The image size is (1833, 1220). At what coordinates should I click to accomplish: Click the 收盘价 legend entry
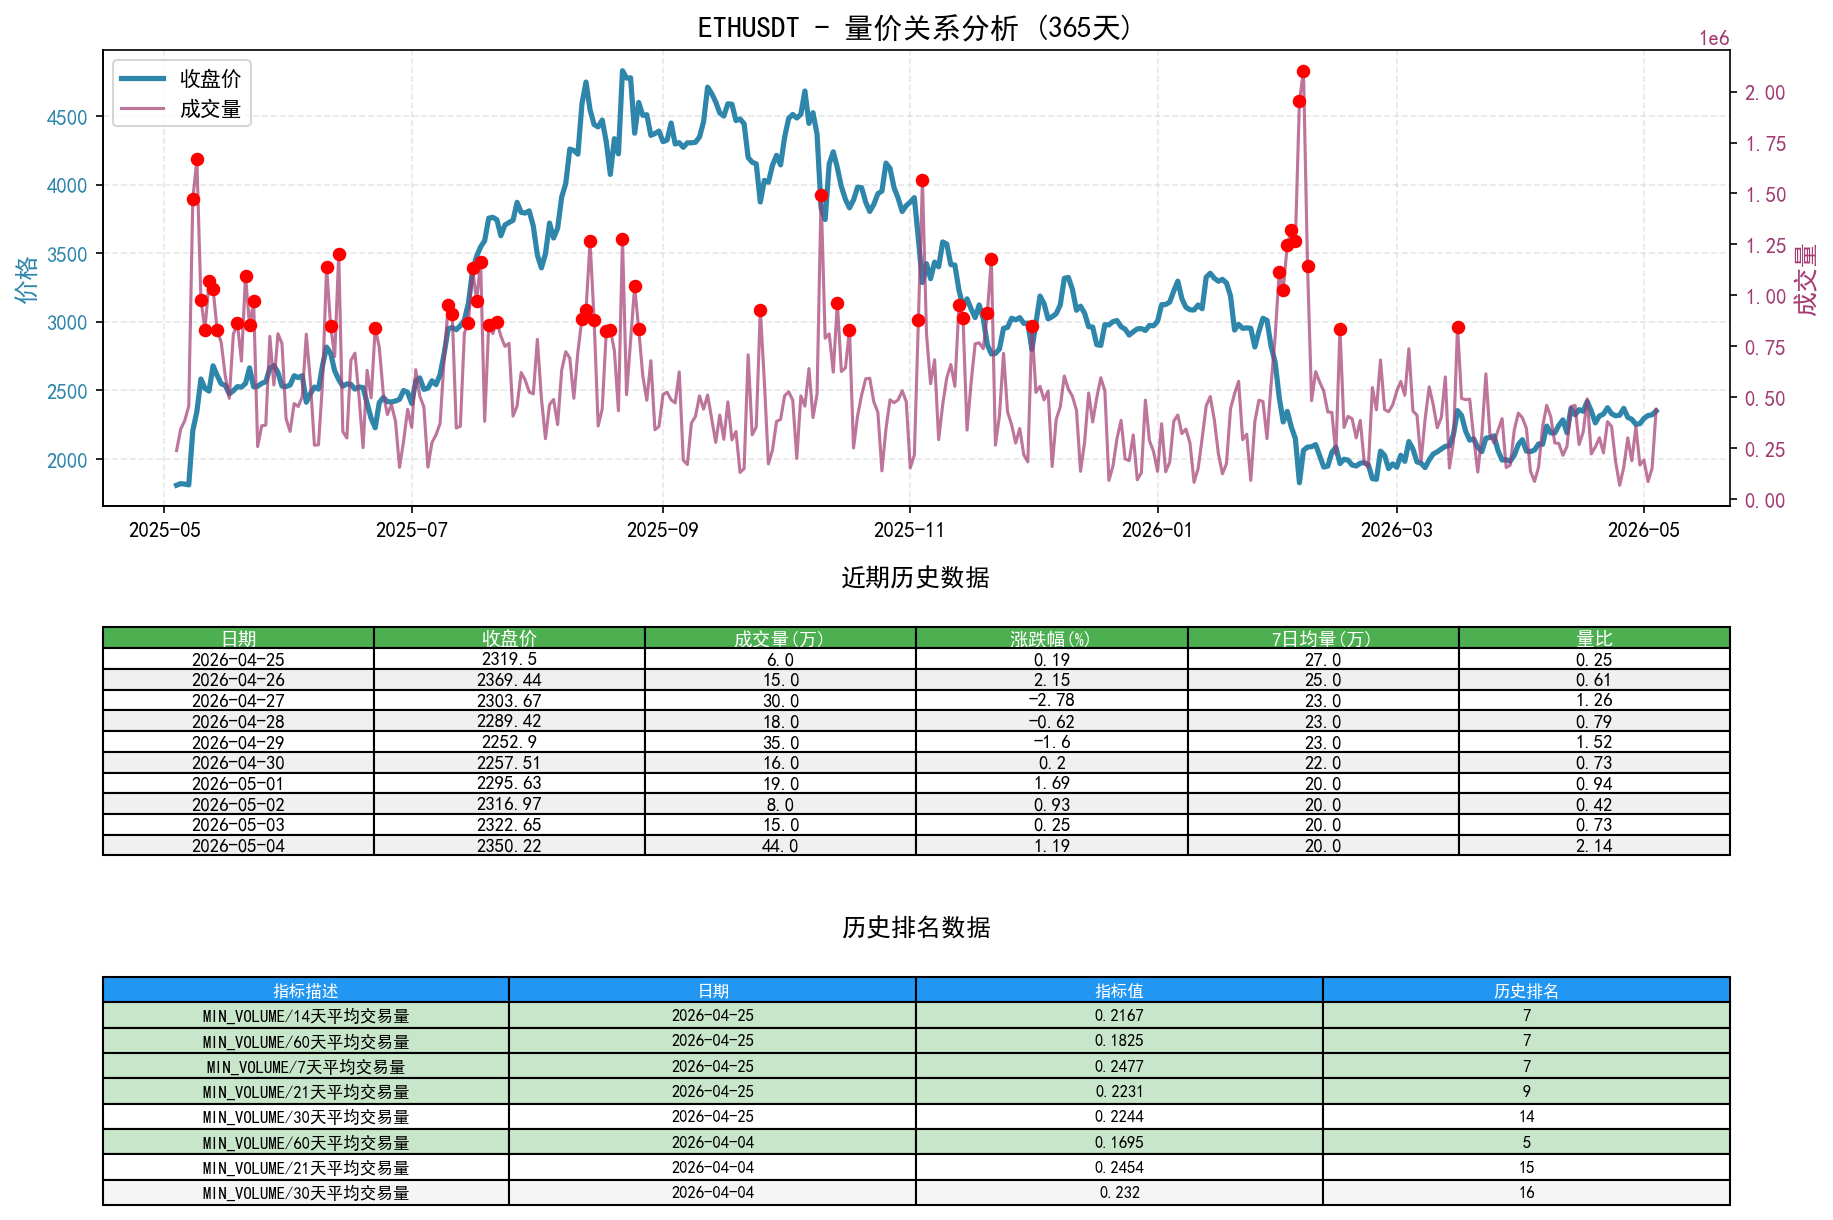181,79
